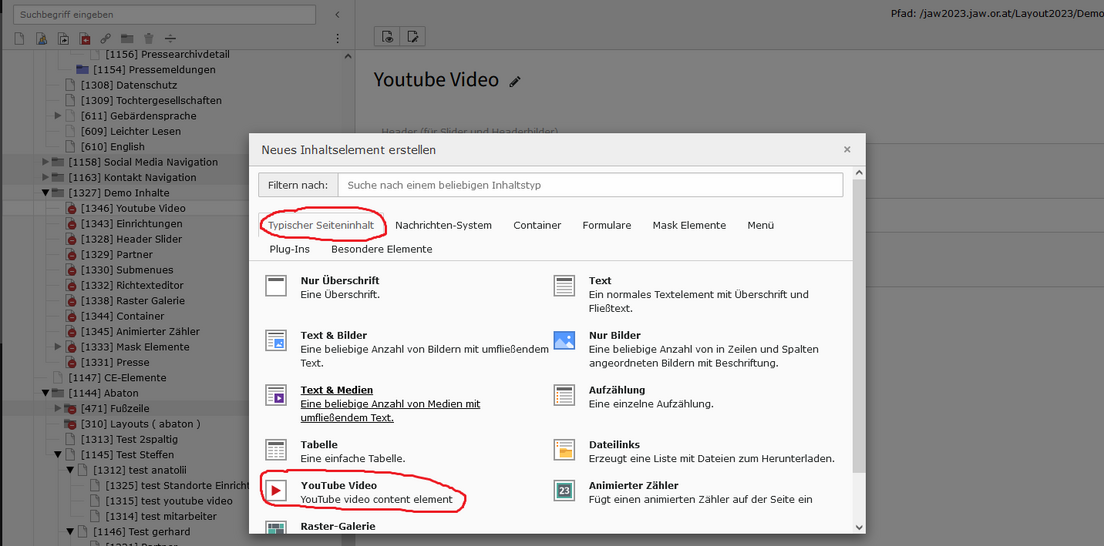Open the edit page properties icon button

(x=413, y=37)
